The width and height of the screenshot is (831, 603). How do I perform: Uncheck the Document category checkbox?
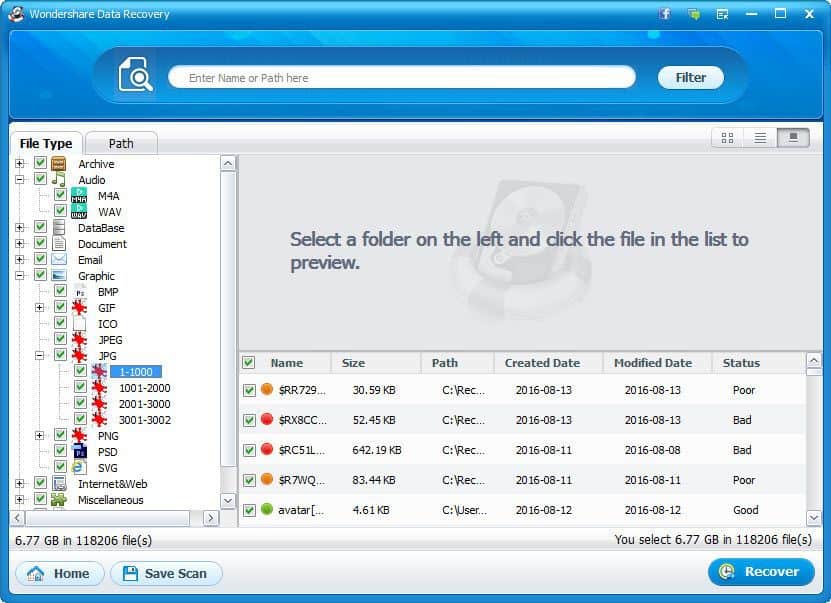pos(40,243)
